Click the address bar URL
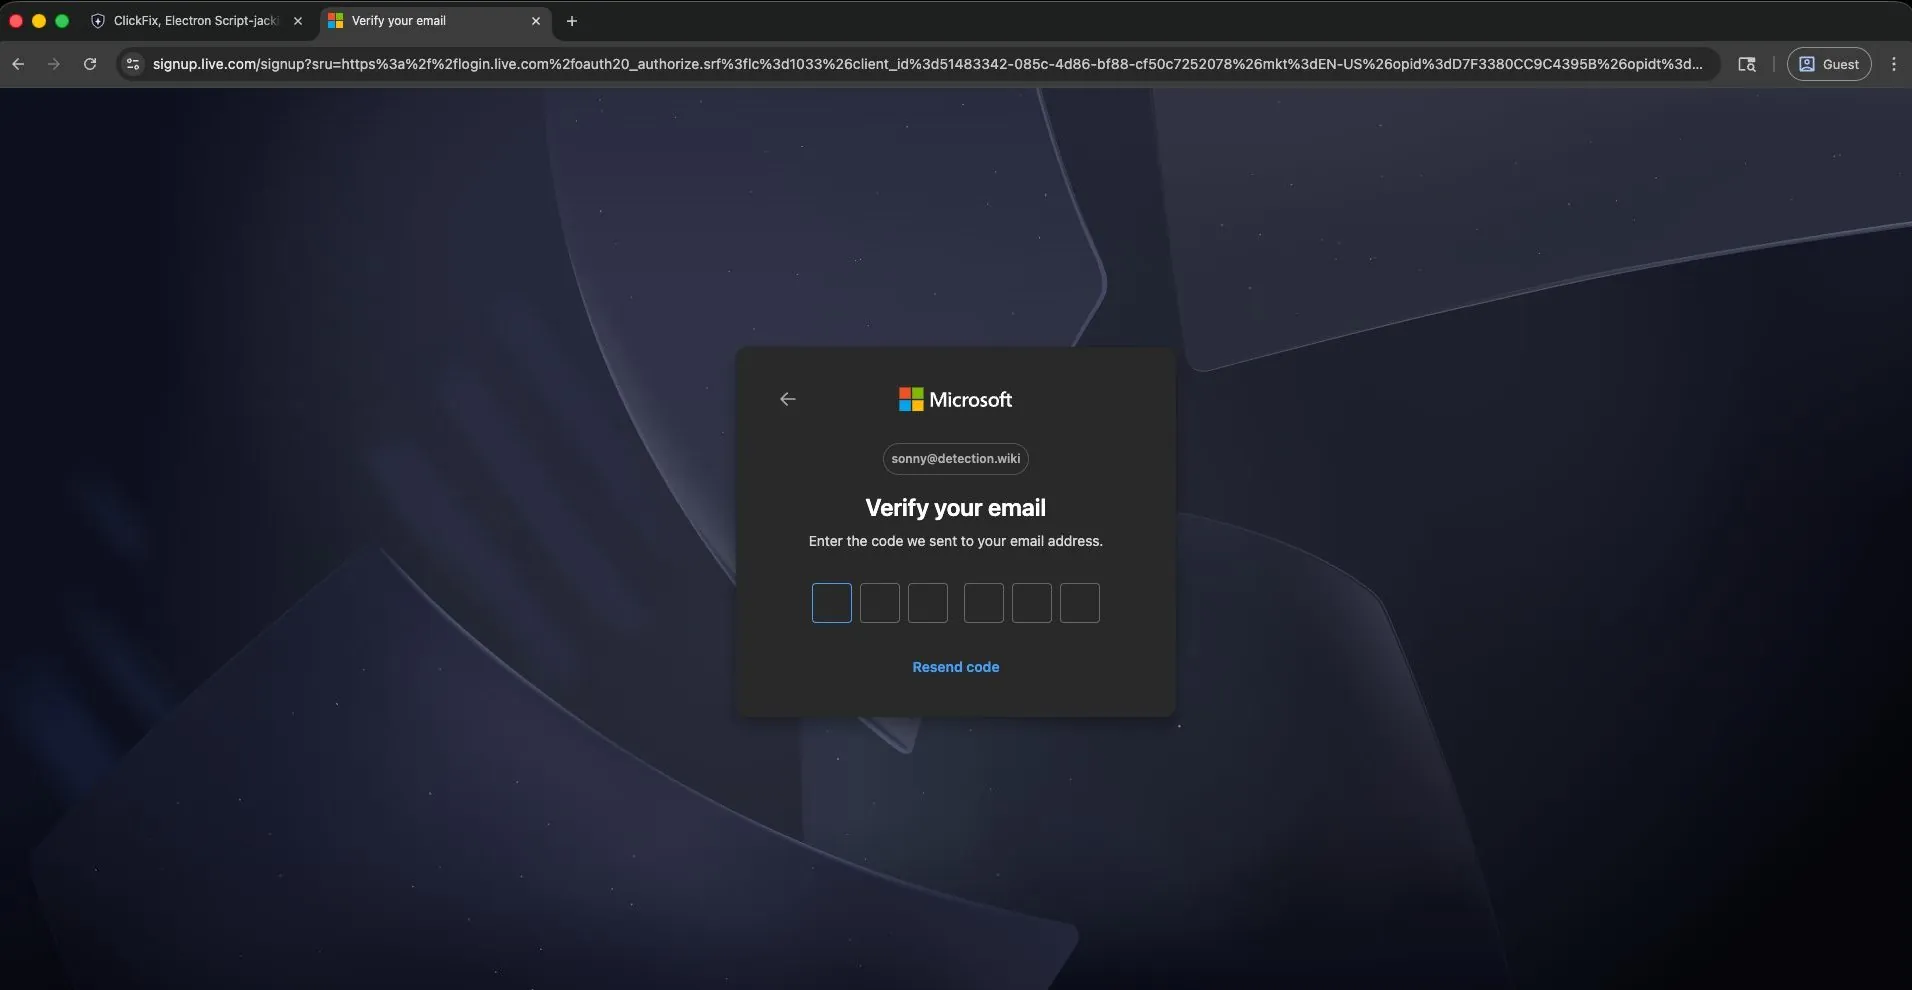 point(927,64)
